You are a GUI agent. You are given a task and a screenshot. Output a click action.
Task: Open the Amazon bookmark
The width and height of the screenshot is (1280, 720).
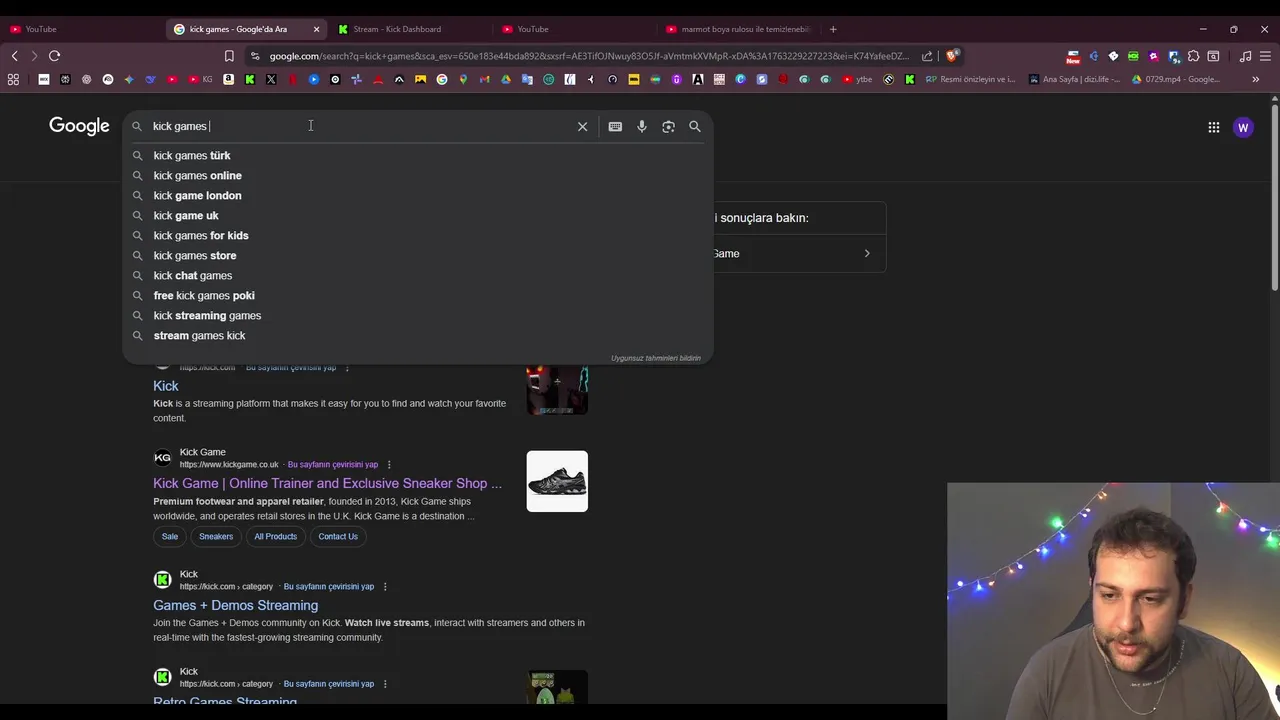[x=228, y=79]
